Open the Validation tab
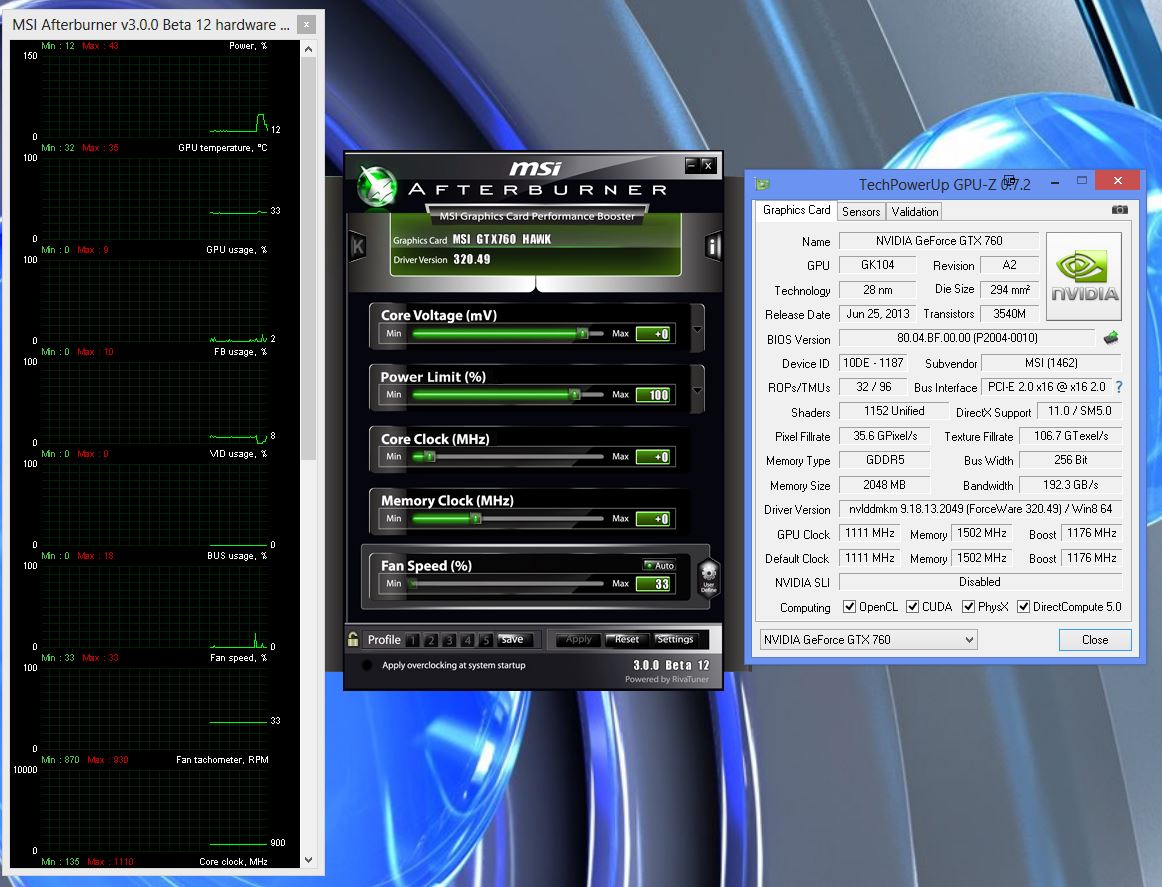This screenshot has height=887, width=1162. pos(915,211)
